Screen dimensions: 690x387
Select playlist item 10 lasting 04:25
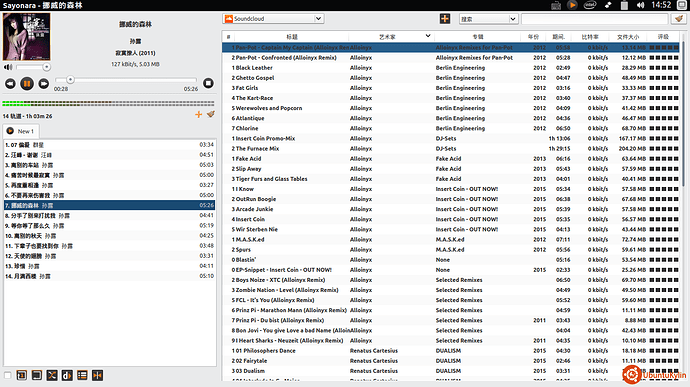point(109,236)
